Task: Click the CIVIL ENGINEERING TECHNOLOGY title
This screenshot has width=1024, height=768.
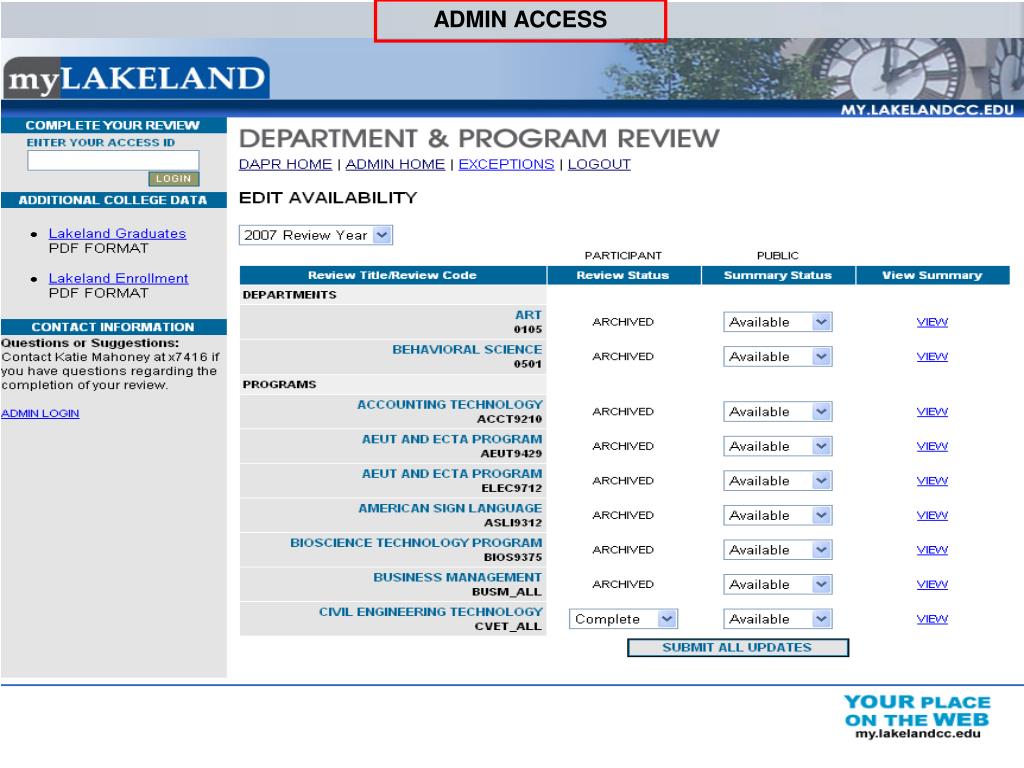Action: coord(431,612)
